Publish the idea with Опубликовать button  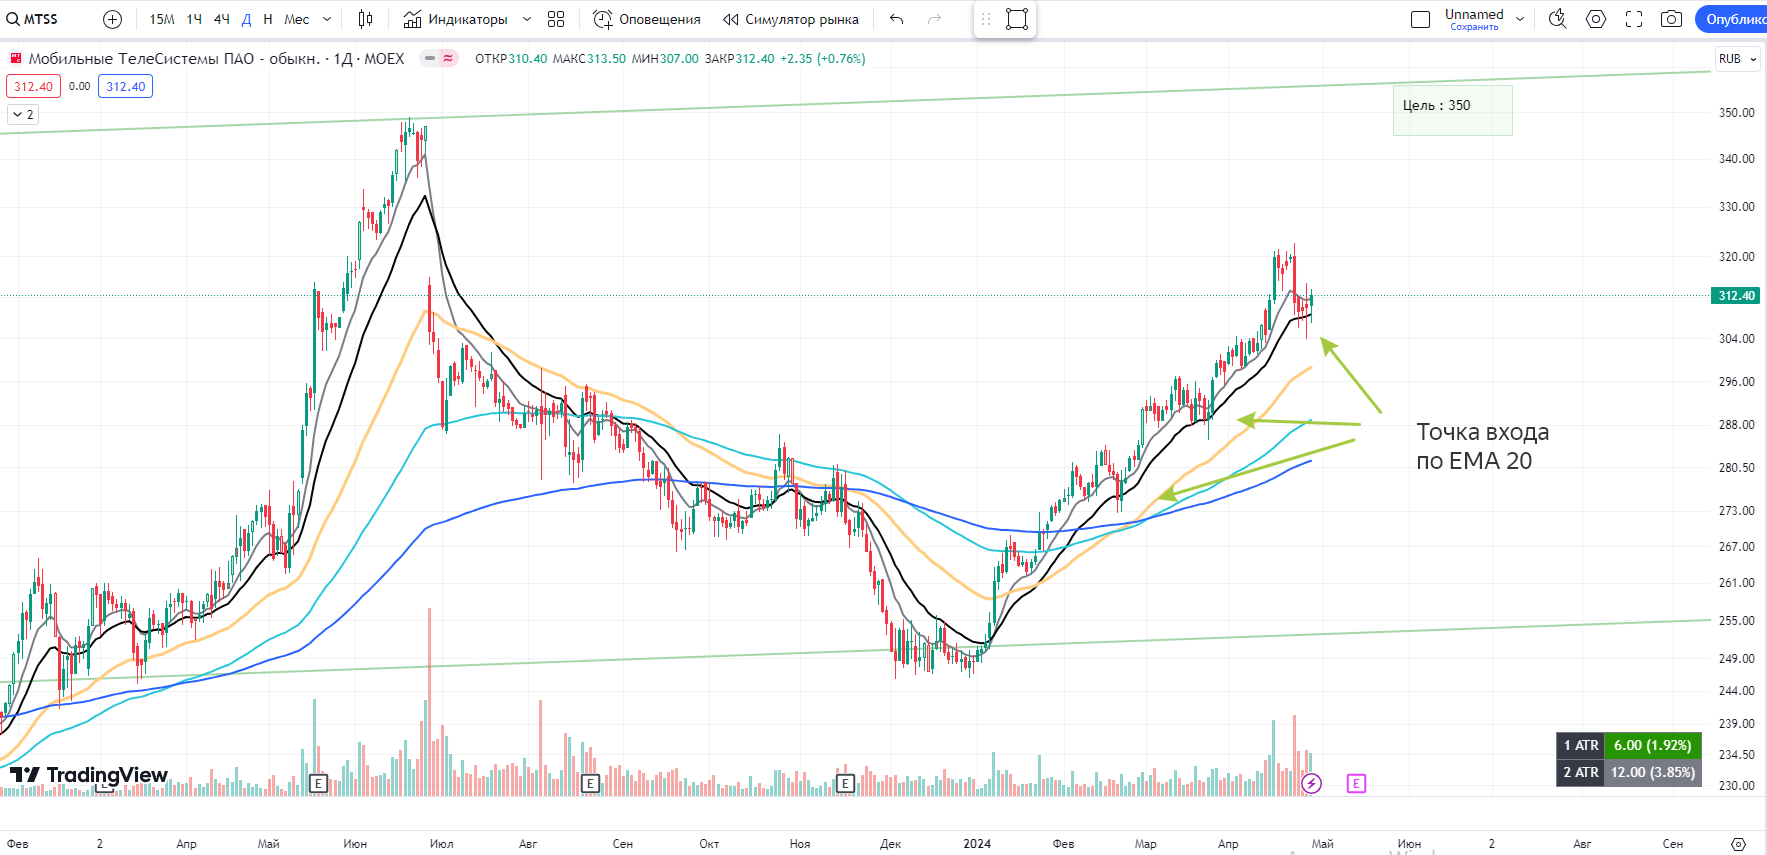point(1733,19)
